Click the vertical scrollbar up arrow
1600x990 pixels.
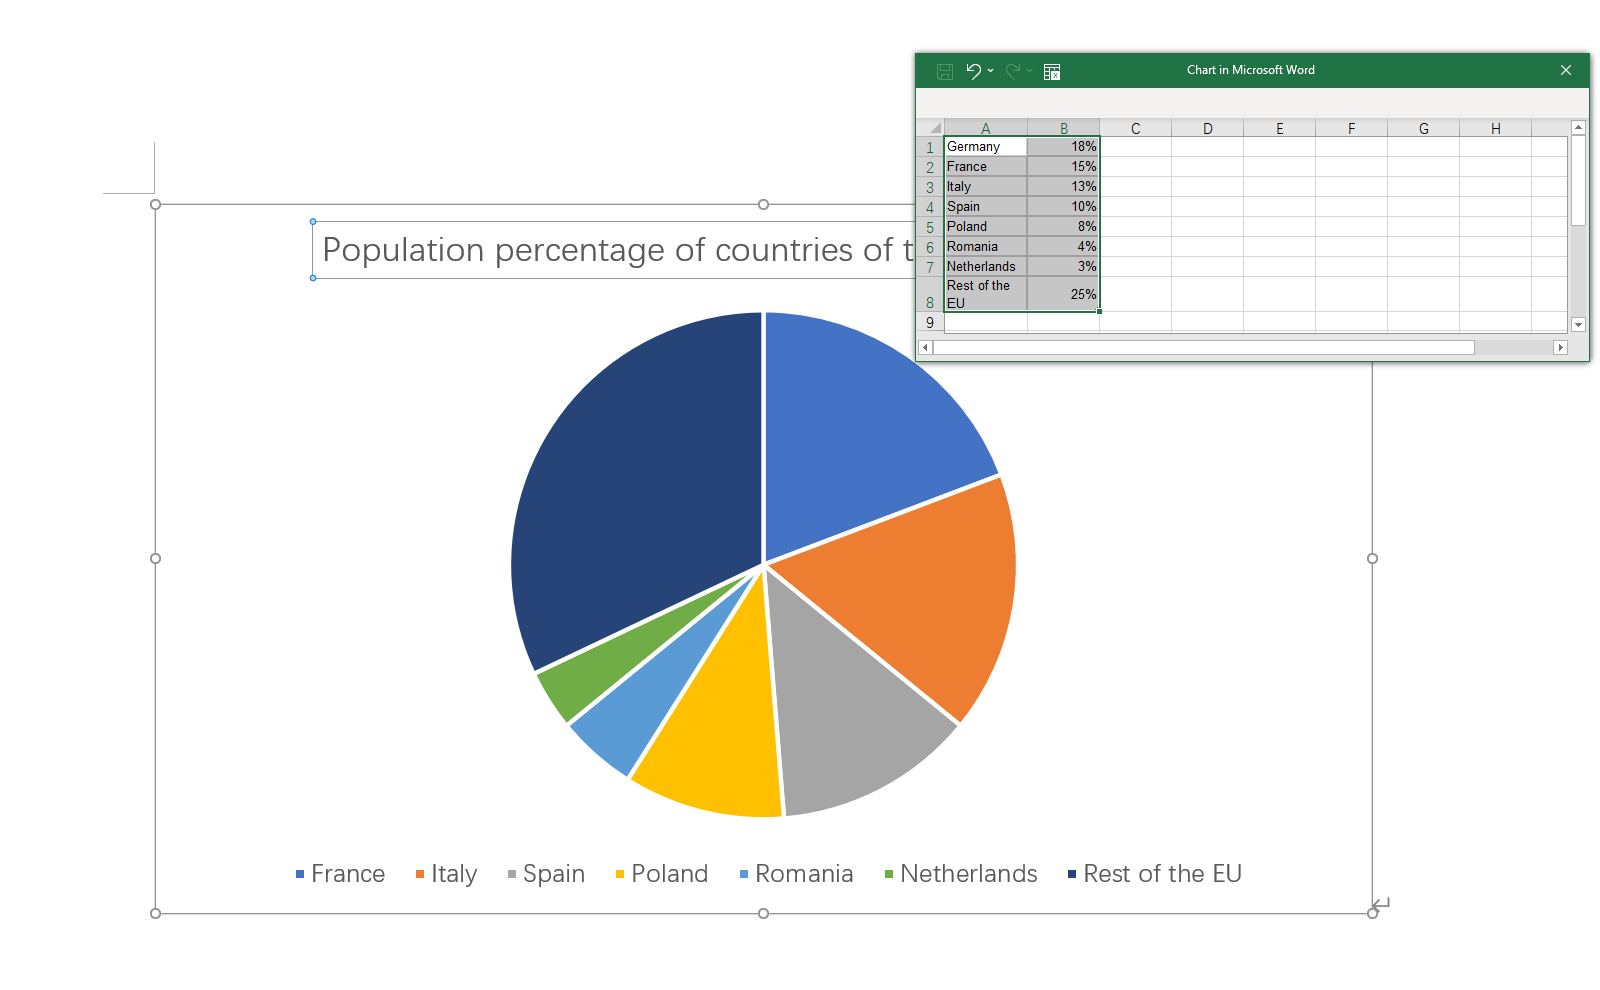point(1578,127)
